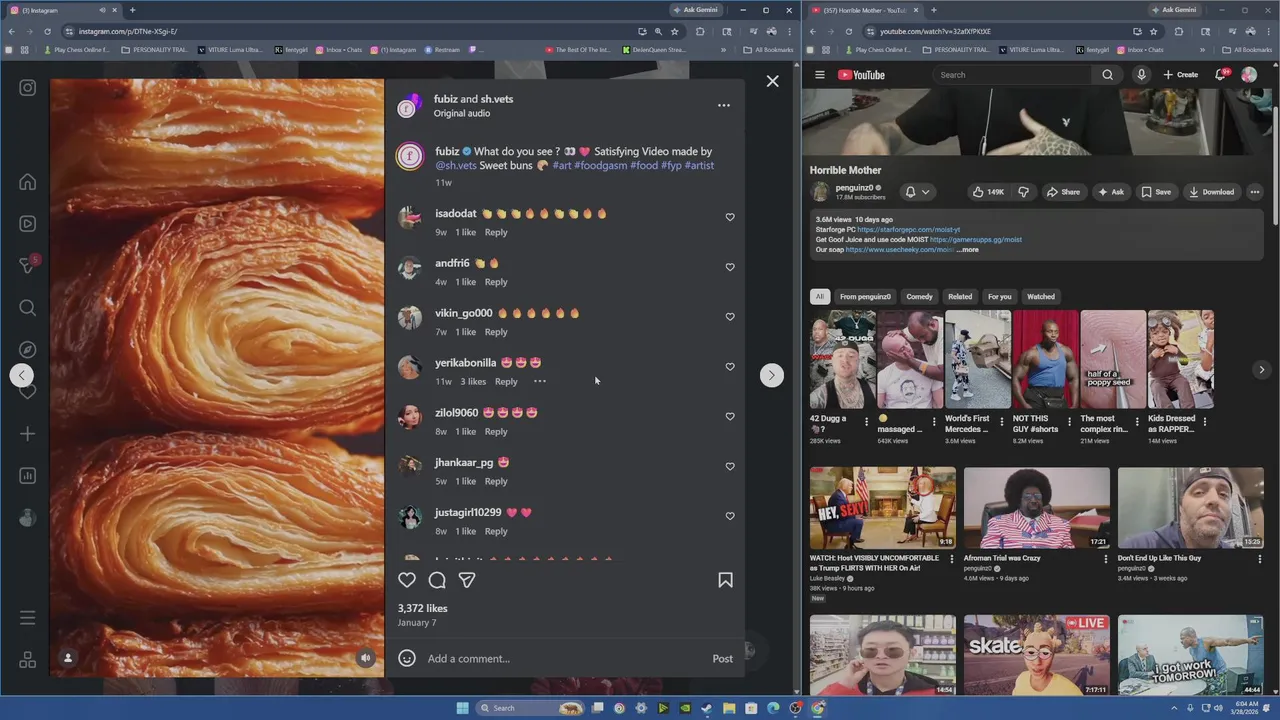The width and height of the screenshot is (1280, 720).
Task: Like justagirl10299's comment heart
Action: tap(730, 516)
